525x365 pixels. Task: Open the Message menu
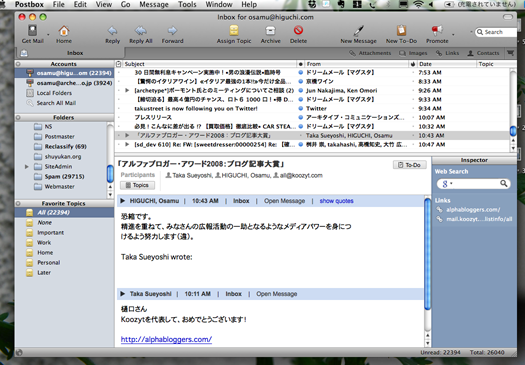(x=154, y=4)
